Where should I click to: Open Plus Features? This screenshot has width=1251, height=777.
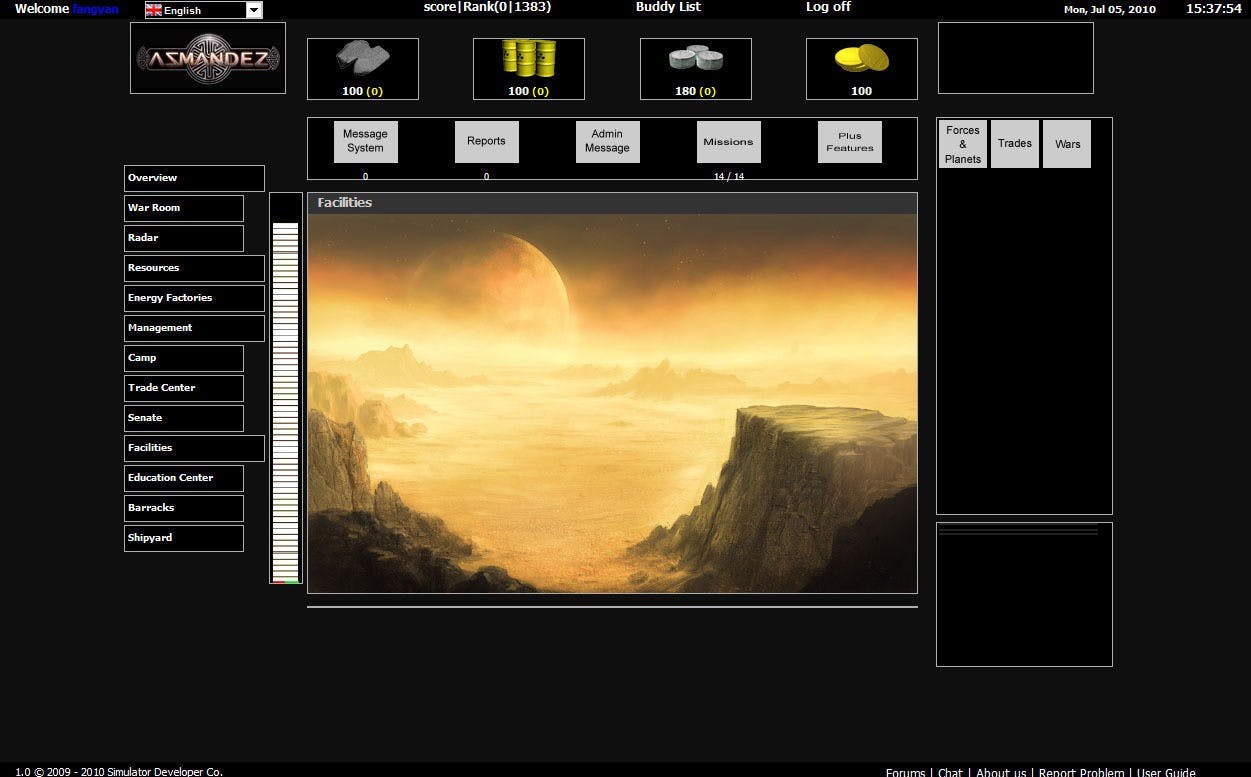(849, 141)
